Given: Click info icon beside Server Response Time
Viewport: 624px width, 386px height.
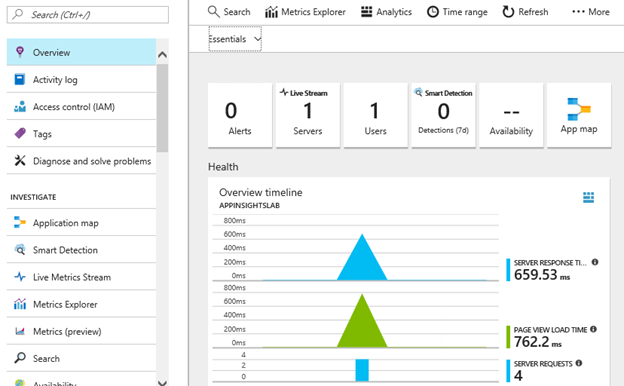Looking at the screenshot, I should [x=595, y=262].
